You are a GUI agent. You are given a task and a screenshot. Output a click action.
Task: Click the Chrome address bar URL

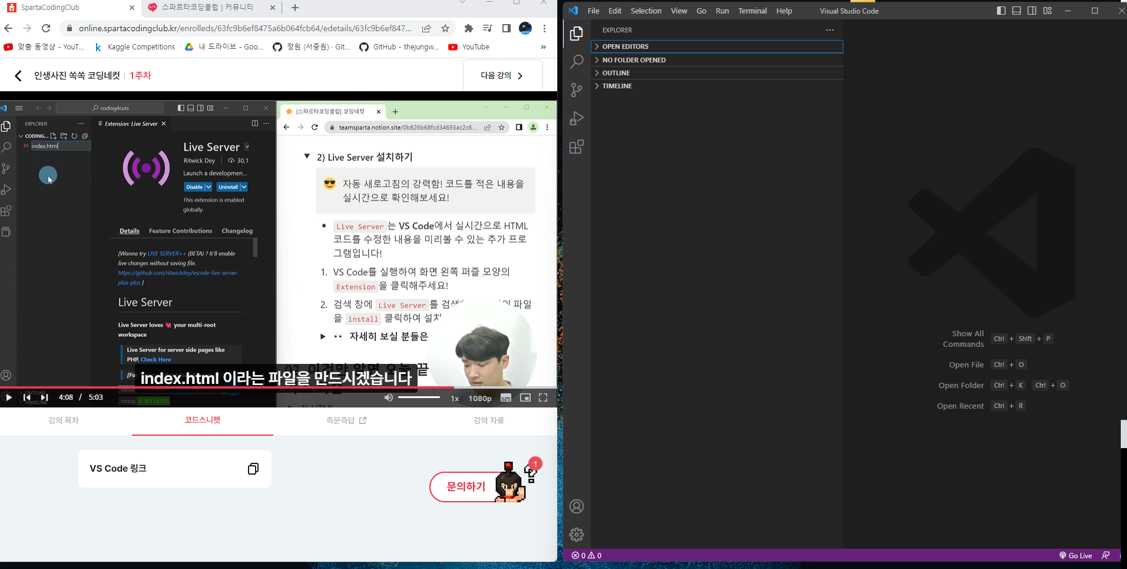(244, 29)
